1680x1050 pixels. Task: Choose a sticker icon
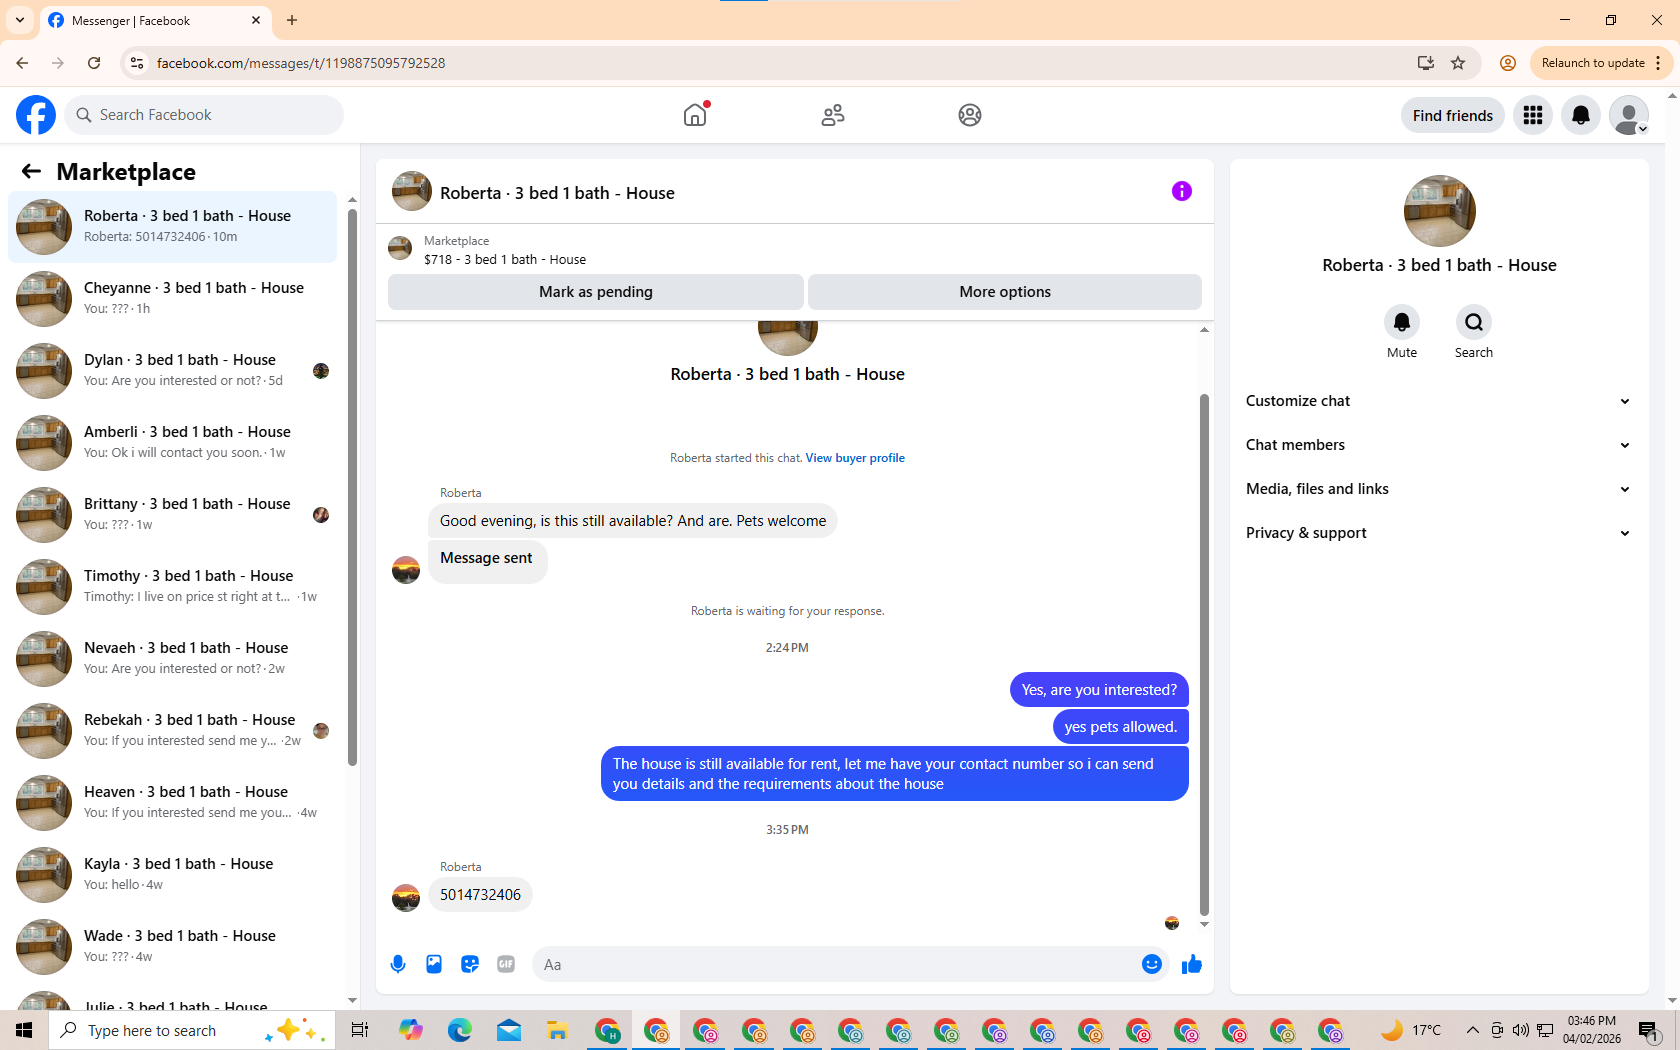tap(470, 964)
